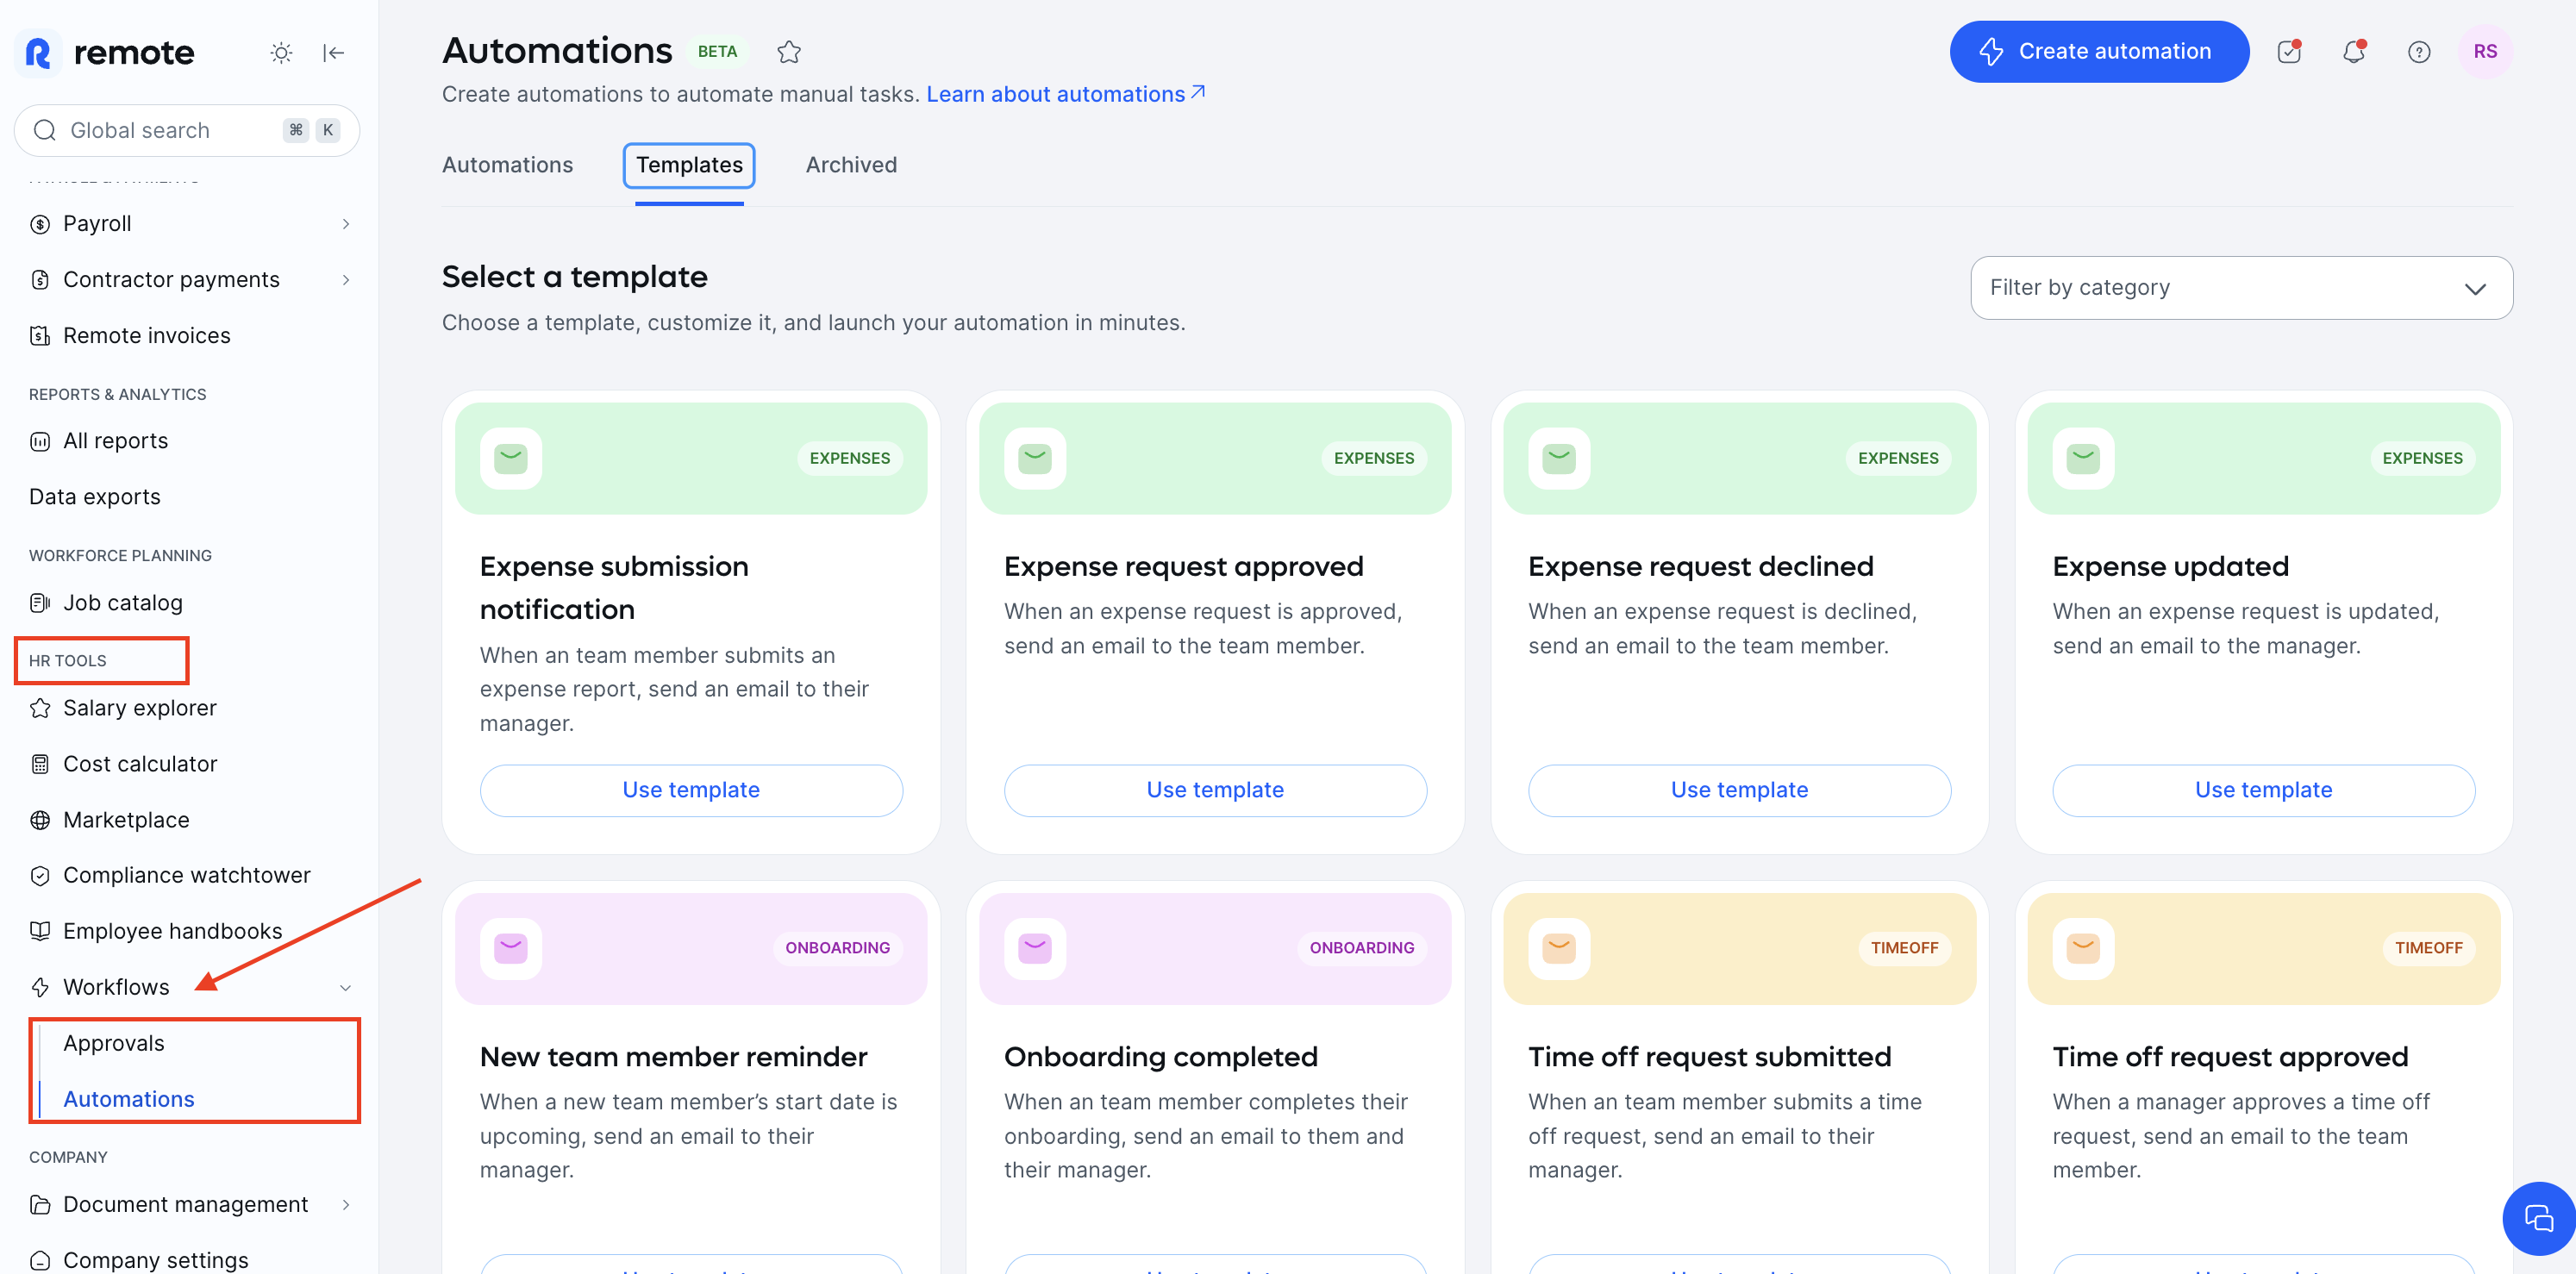The width and height of the screenshot is (2576, 1274).
Task: Open the Filter by category dropdown
Action: [2241, 288]
